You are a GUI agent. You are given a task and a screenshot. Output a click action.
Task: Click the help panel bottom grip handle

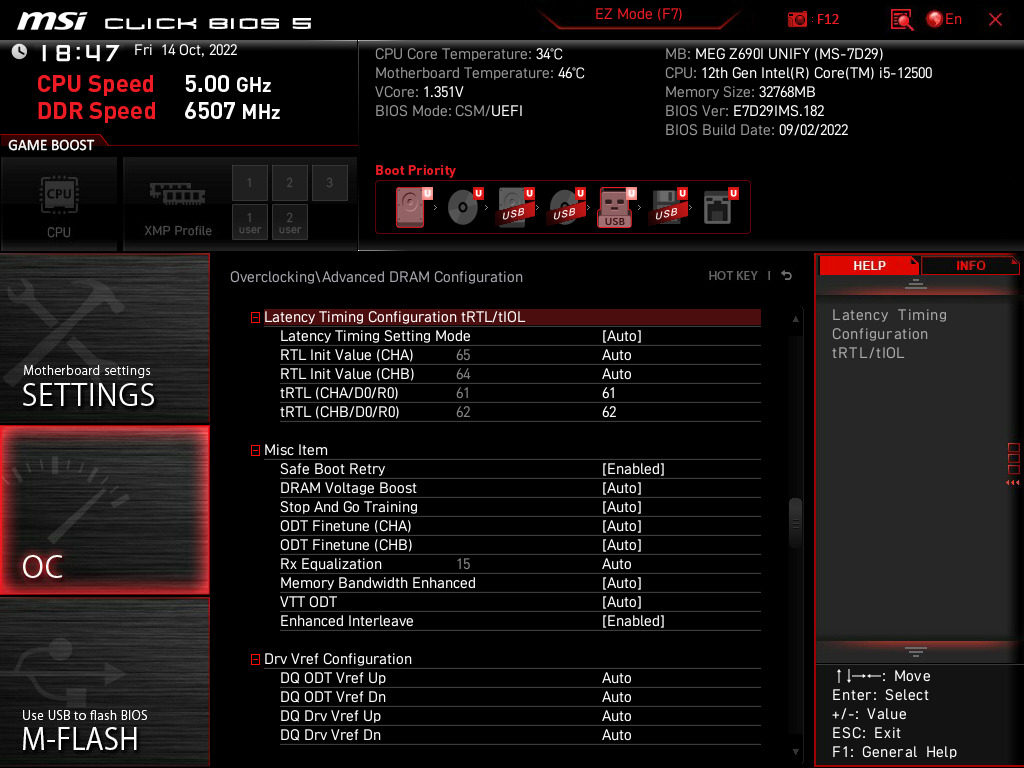(916, 651)
